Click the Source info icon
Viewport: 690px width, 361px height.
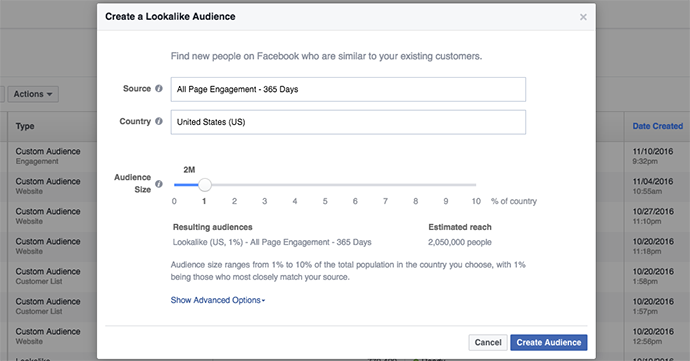[159, 88]
